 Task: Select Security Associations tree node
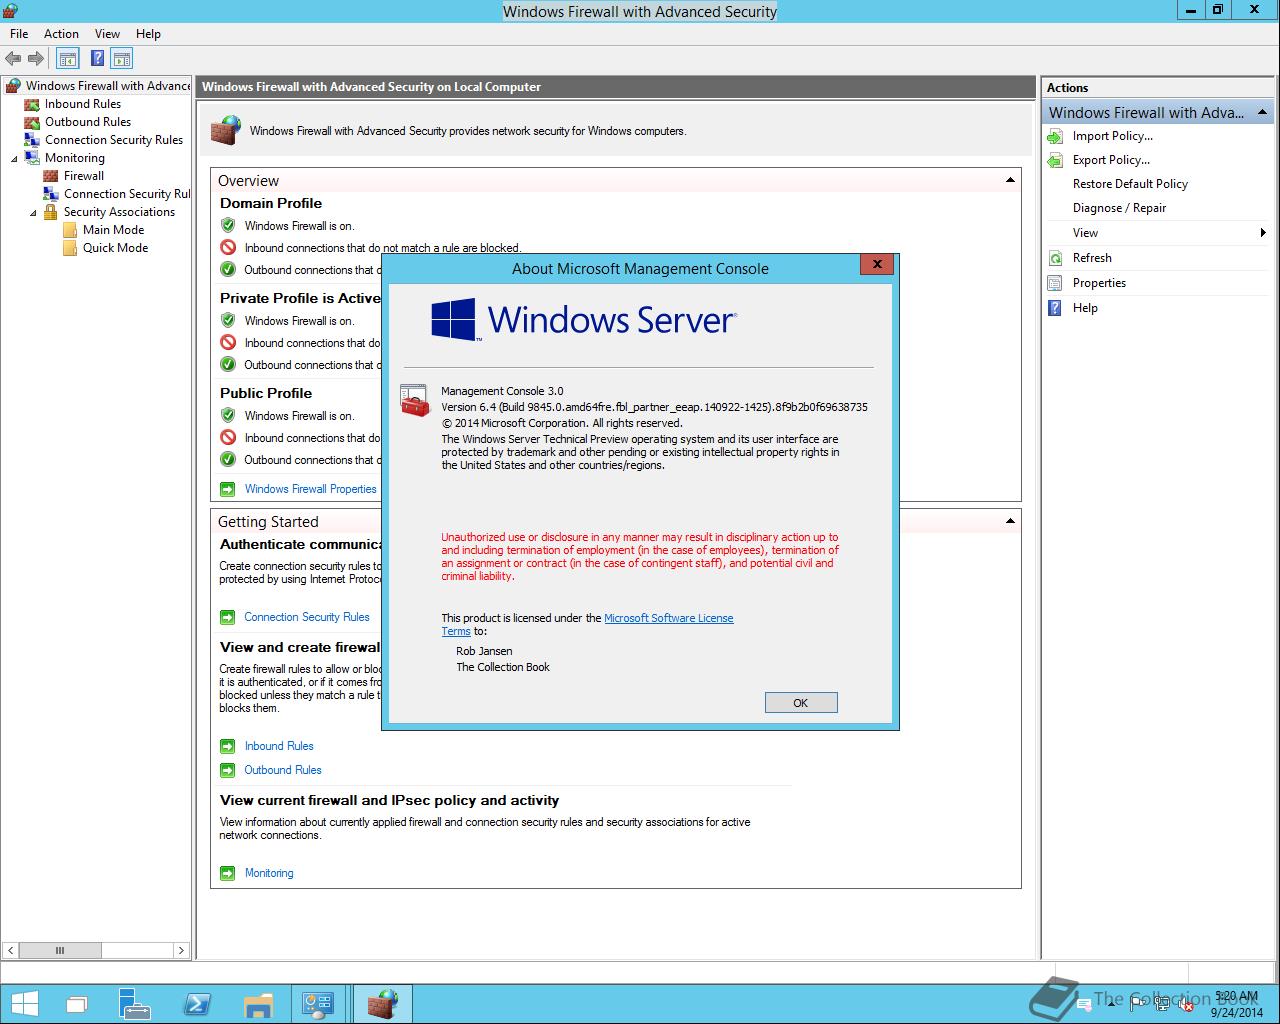pyautogui.click(x=119, y=212)
